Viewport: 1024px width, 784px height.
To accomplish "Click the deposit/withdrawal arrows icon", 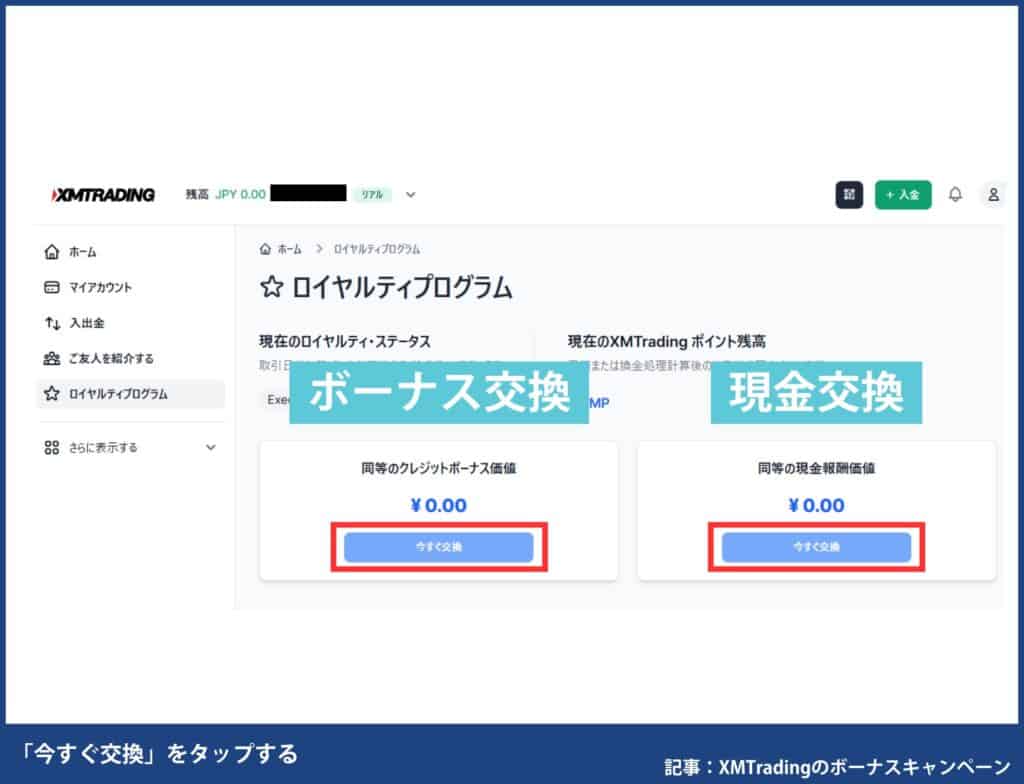I will (x=52, y=323).
